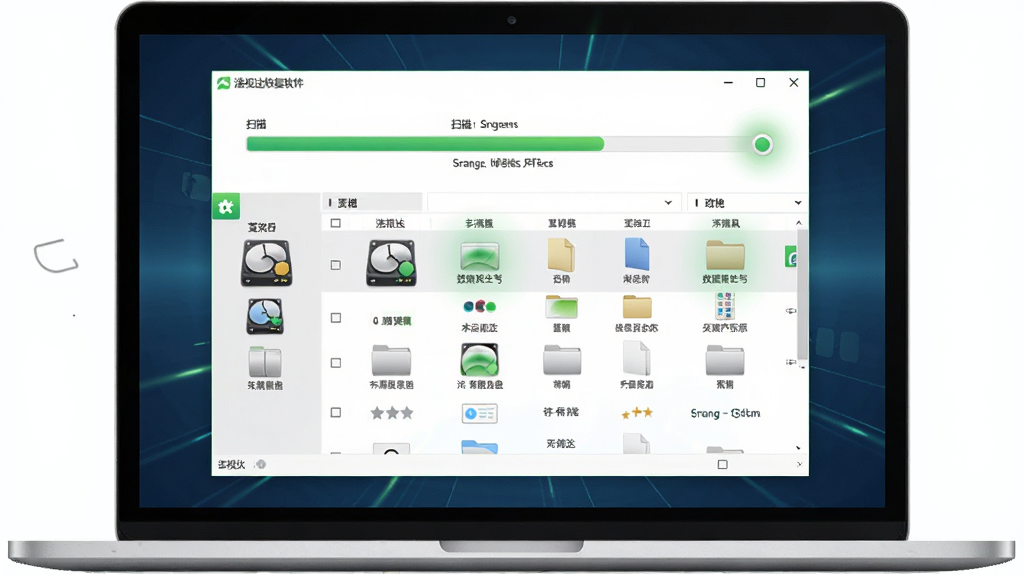Click the green app logo in the title bar
1024x576 pixels.
(x=223, y=83)
